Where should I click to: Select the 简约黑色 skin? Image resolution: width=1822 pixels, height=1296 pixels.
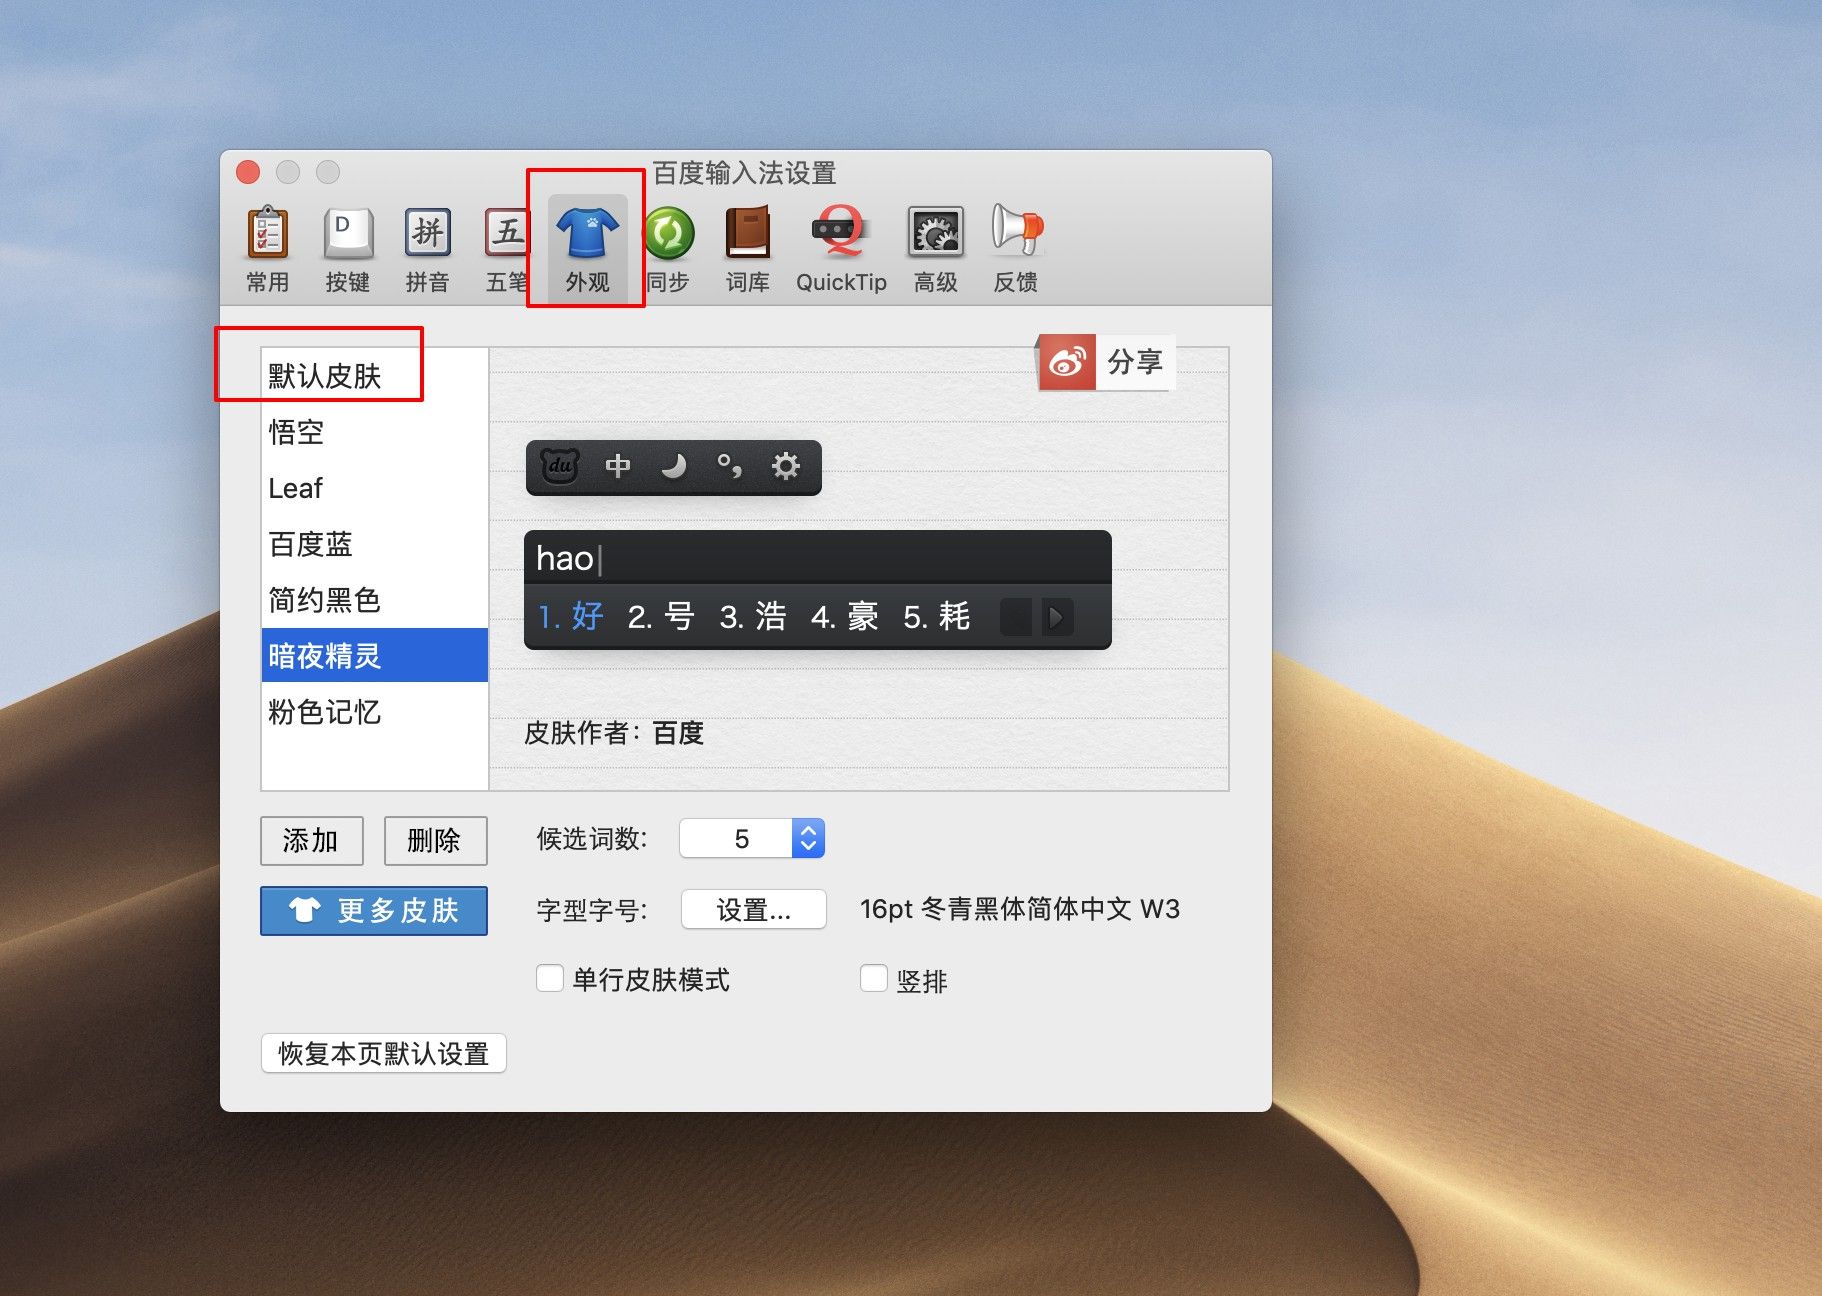tap(375, 600)
